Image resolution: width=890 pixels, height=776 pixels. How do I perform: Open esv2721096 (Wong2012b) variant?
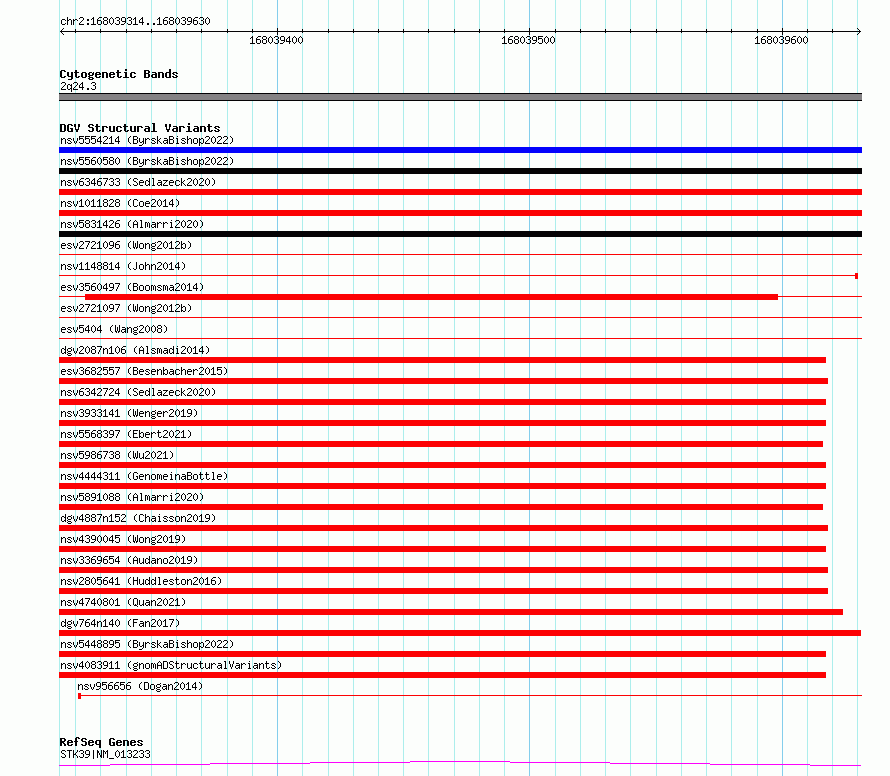(x=126, y=245)
